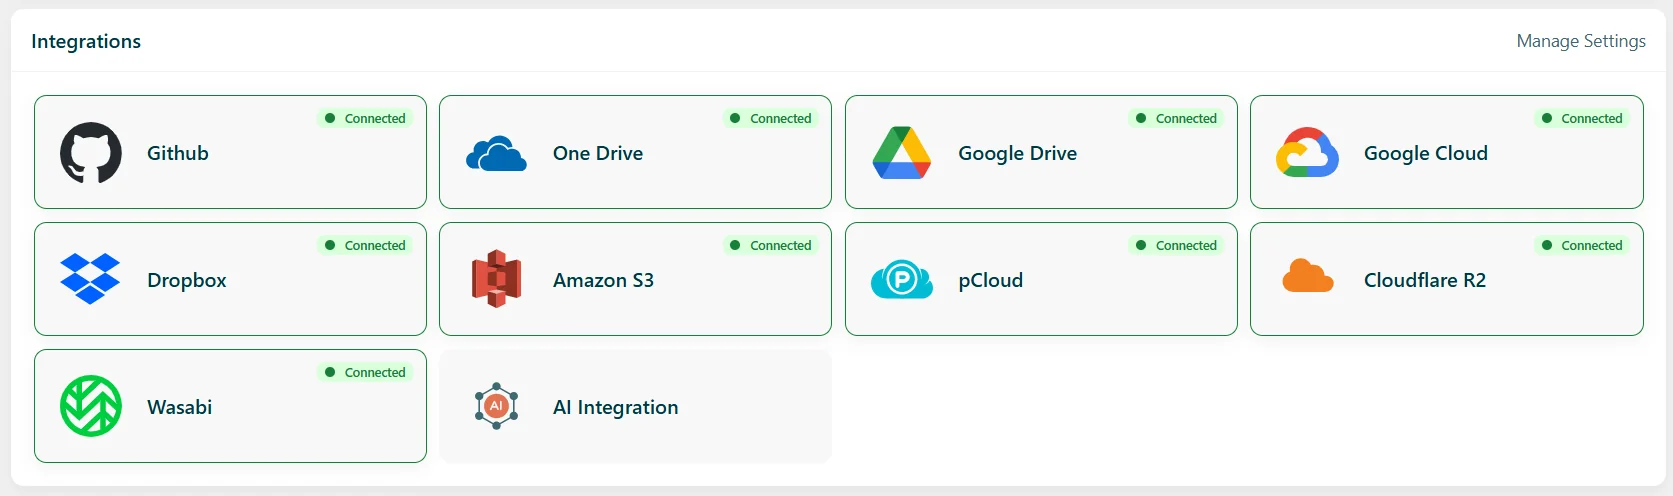Select the One Drive label text
1673x496 pixels.
(598, 153)
